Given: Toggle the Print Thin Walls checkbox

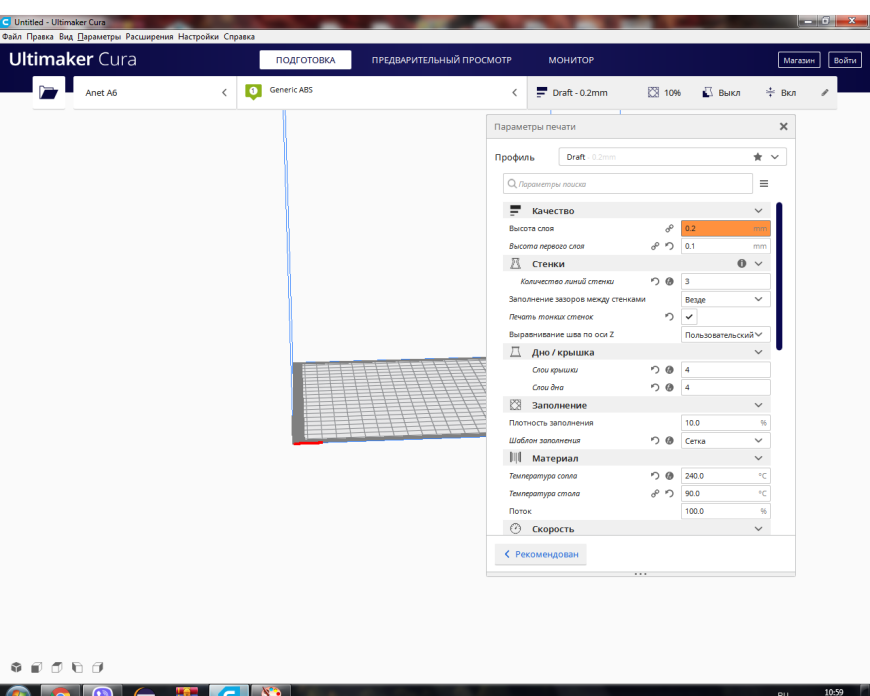Looking at the screenshot, I should coord(689,317).
